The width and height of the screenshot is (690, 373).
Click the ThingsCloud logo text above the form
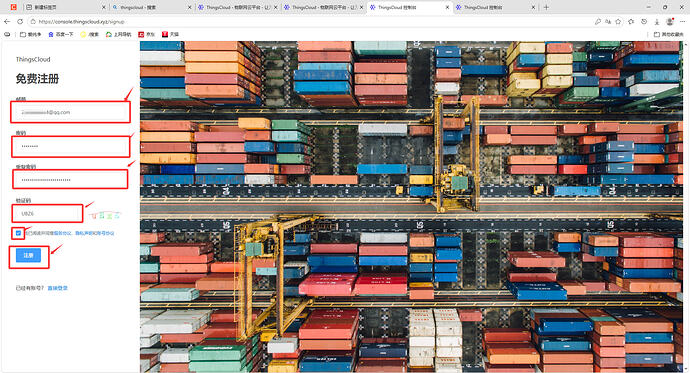click(33, 59)
